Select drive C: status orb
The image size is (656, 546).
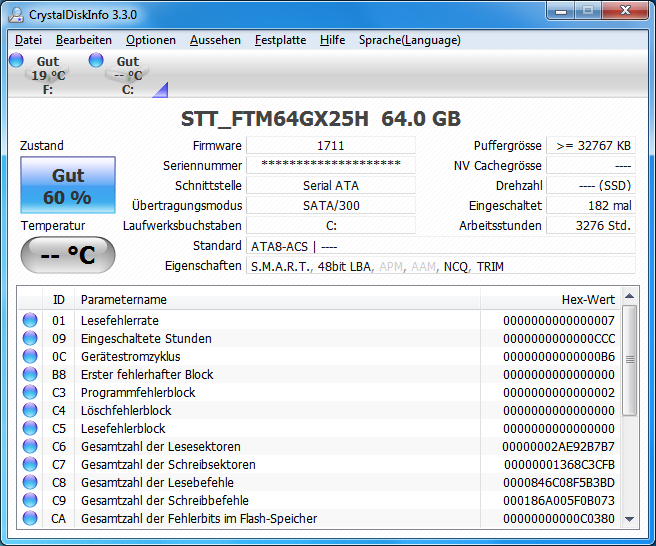[x=96, y=60]
